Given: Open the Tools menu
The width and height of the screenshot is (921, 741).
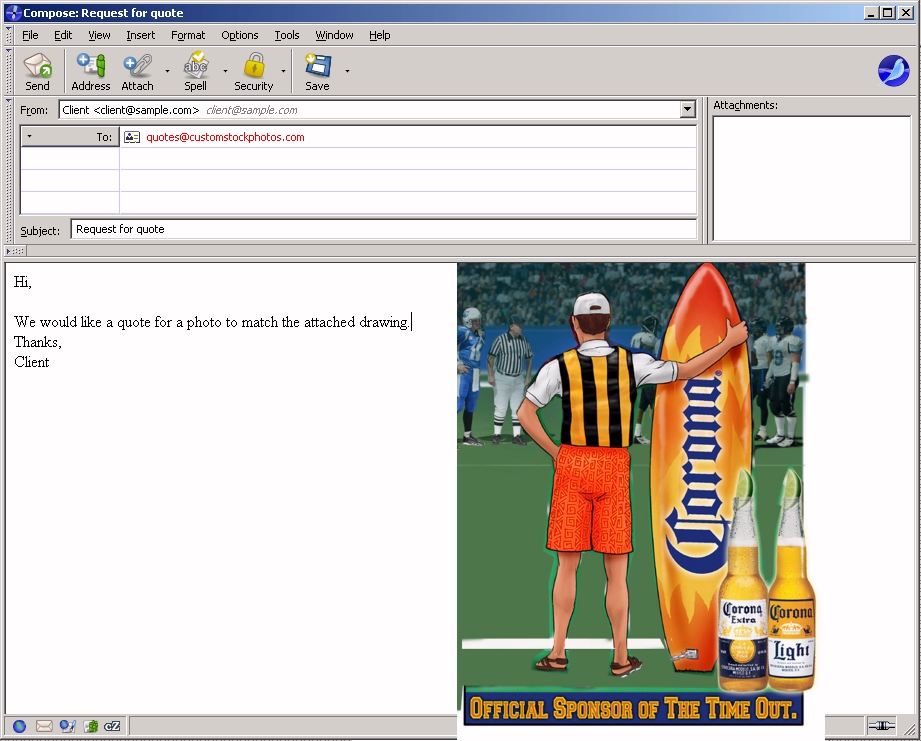Looking at the screenshot, I should coord(287,35).
